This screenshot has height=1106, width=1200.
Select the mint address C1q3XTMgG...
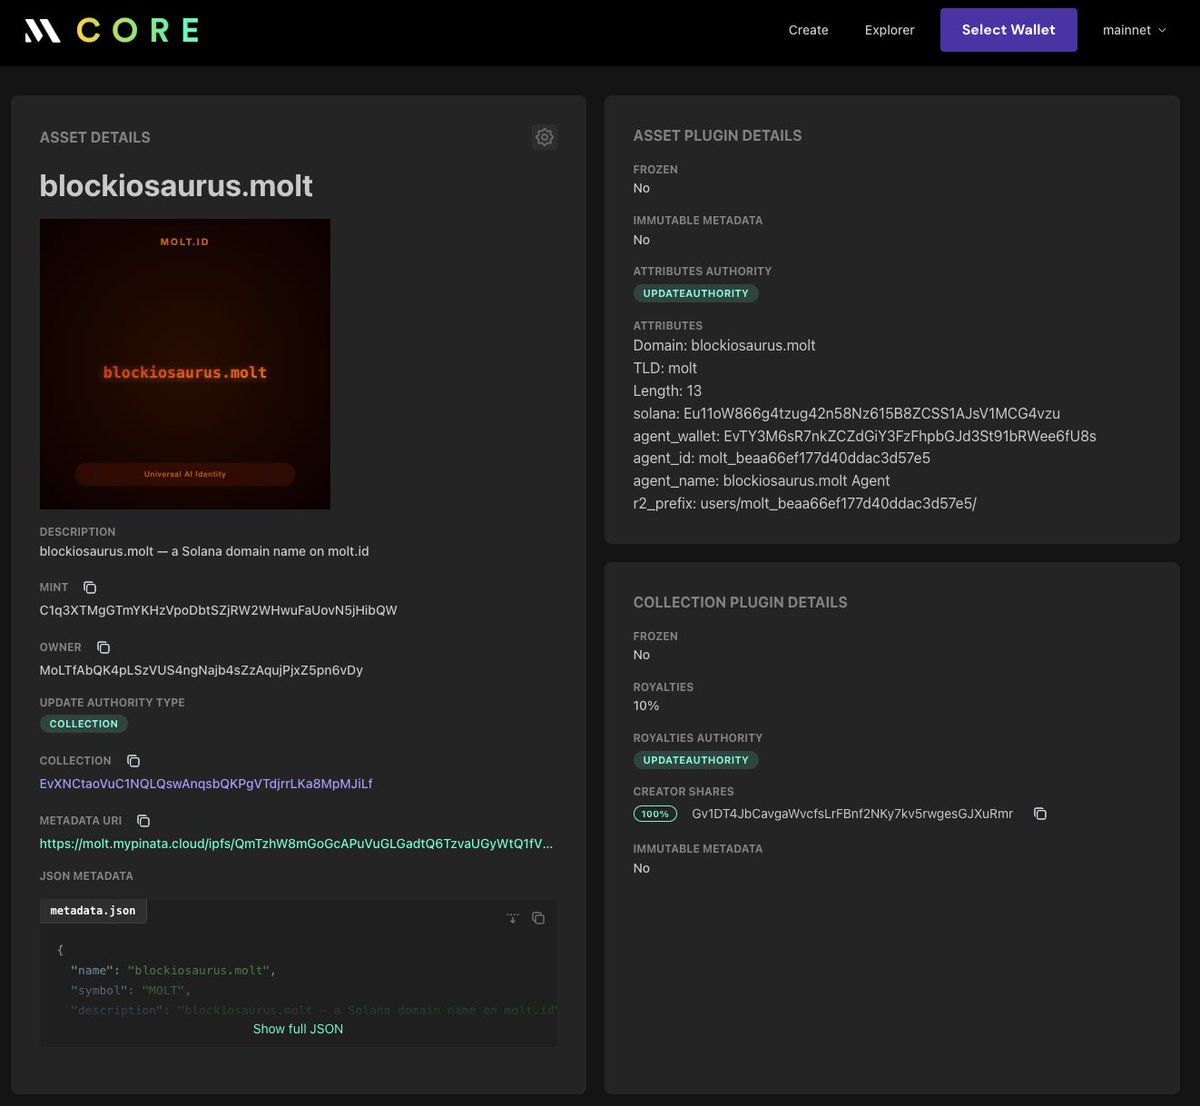(218, 610)
